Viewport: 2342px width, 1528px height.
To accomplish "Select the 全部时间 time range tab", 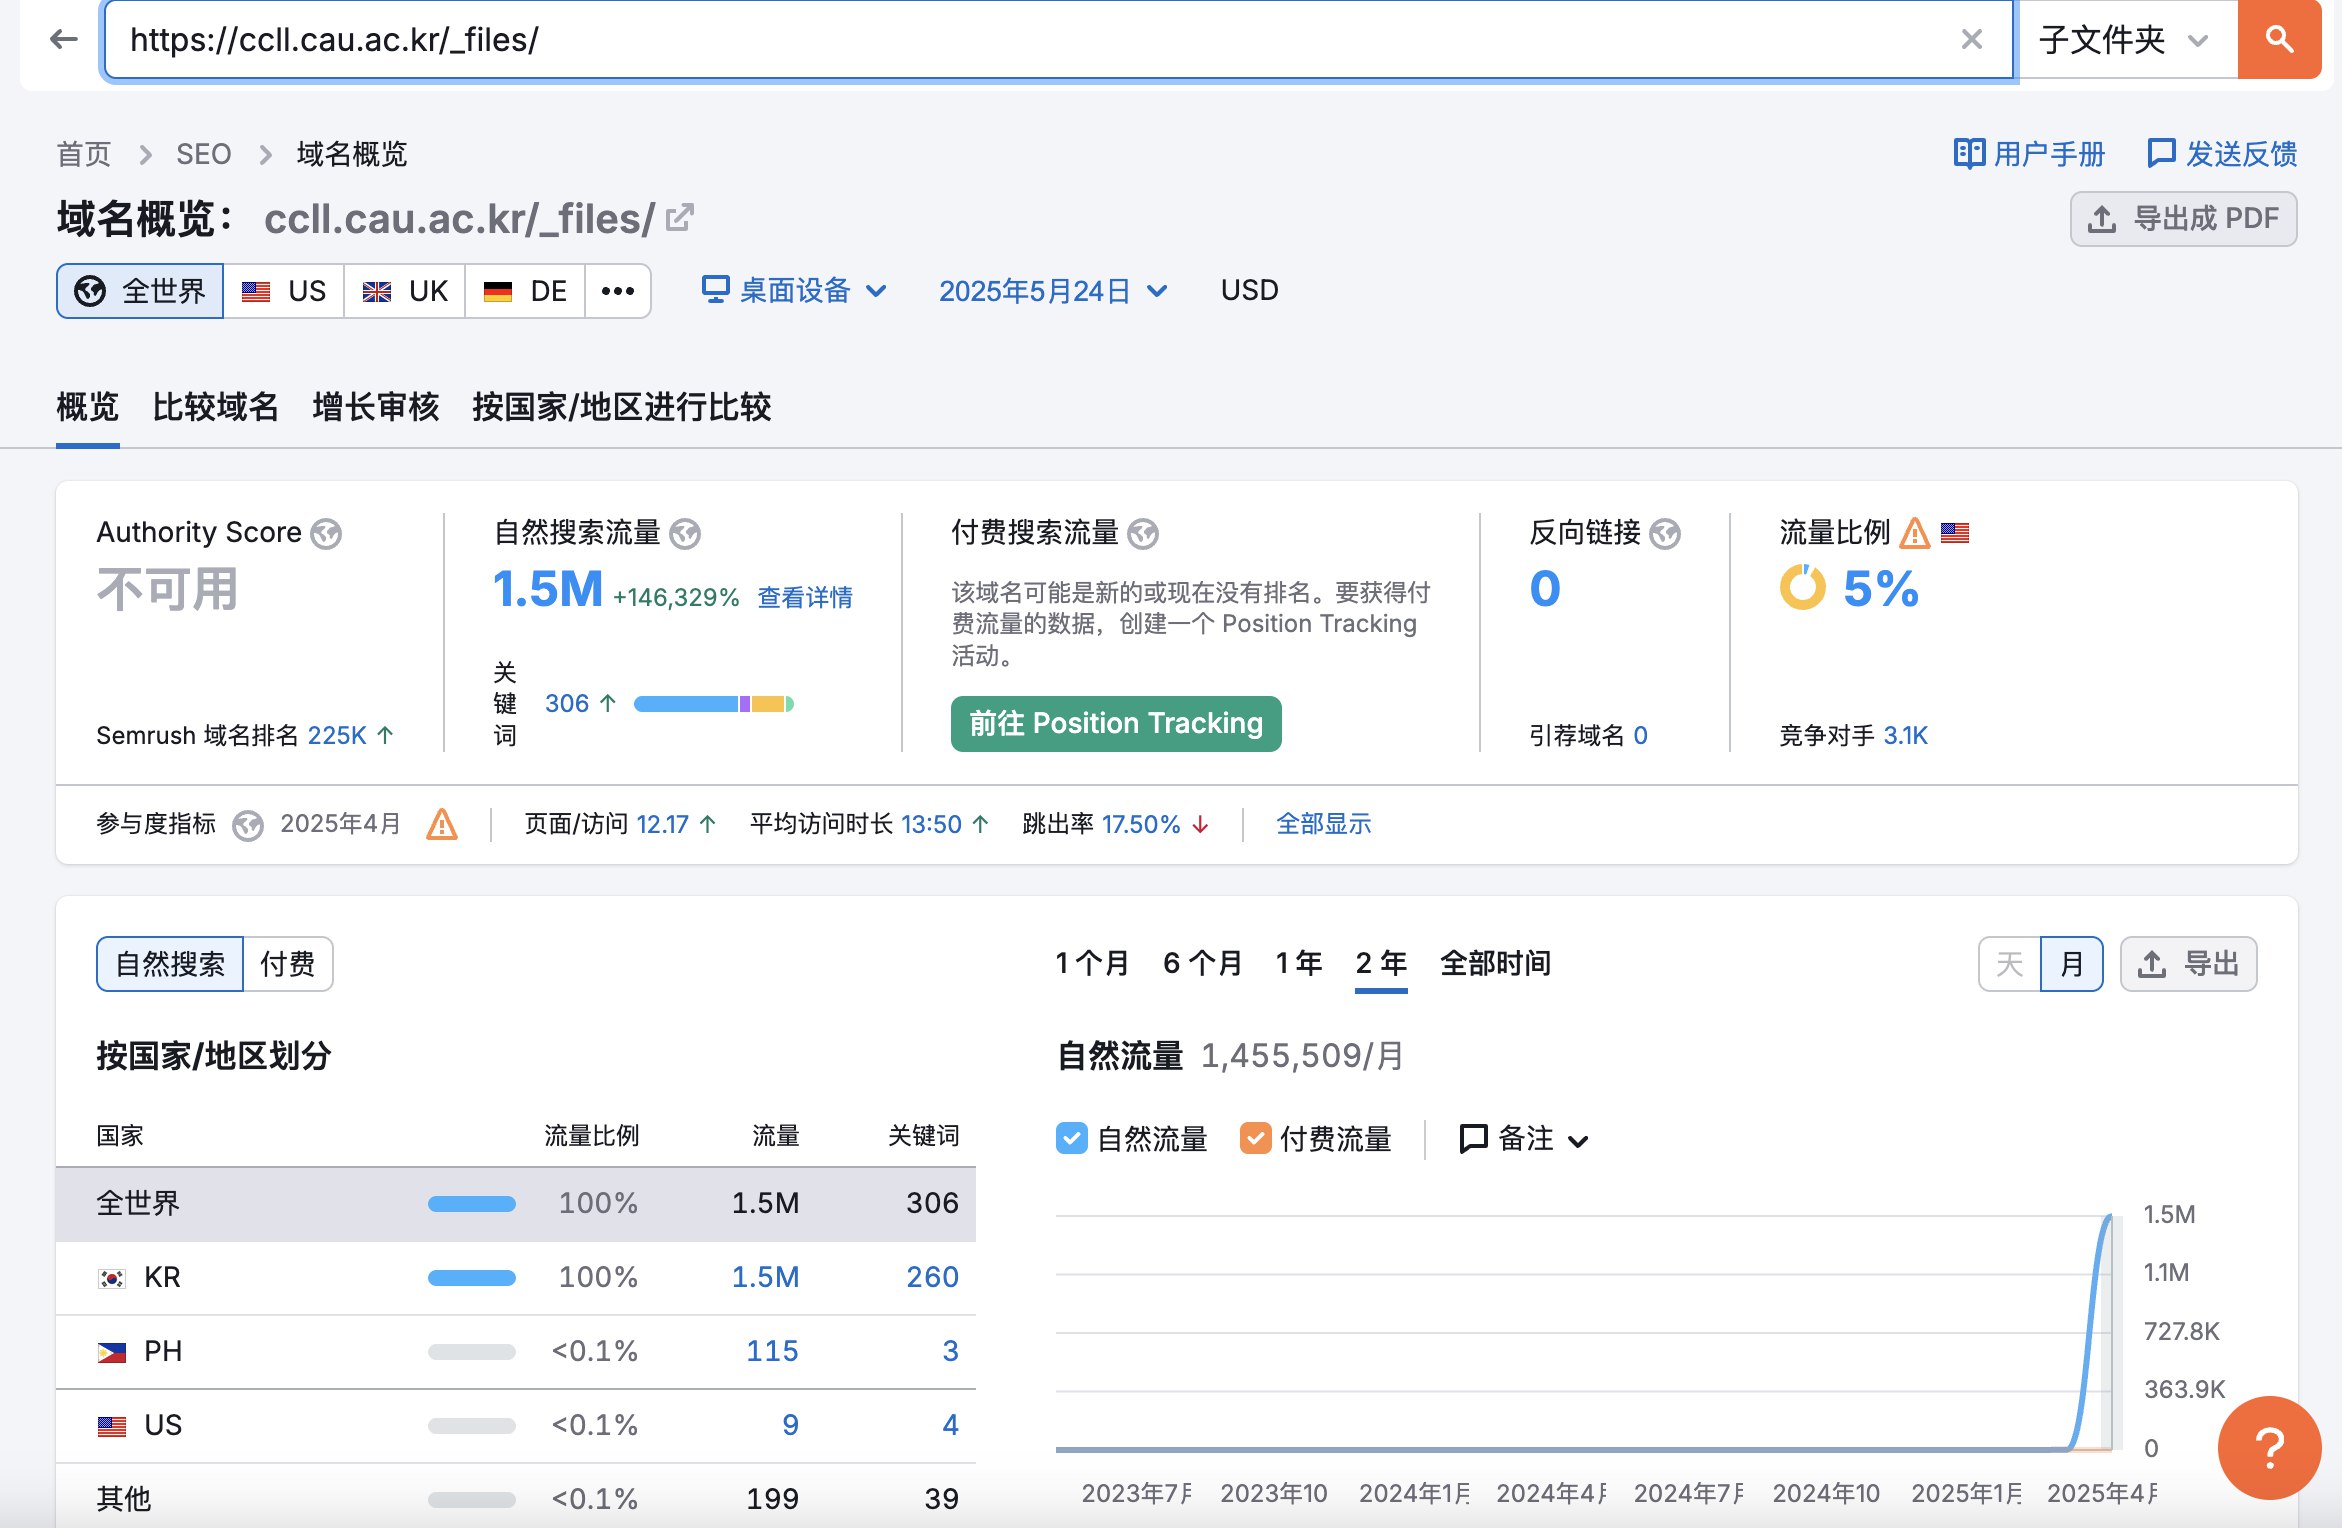I will (1495, 963).
